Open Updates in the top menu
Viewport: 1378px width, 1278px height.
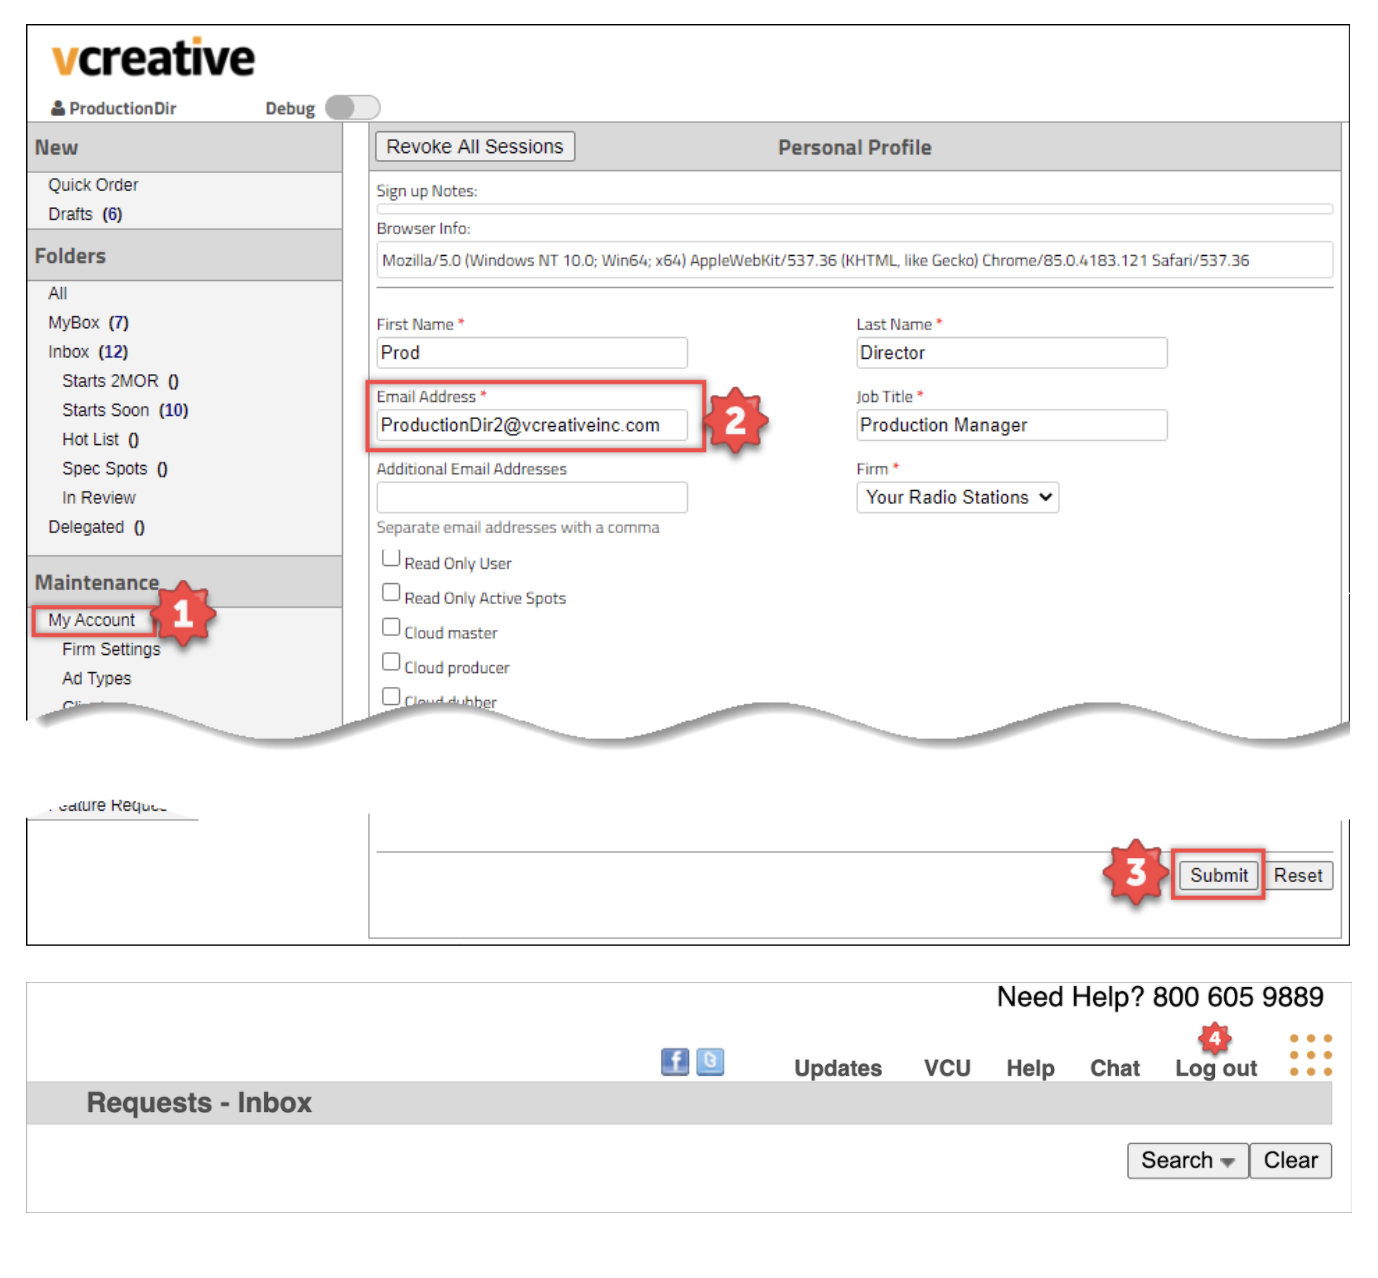tap(838, 1068)
